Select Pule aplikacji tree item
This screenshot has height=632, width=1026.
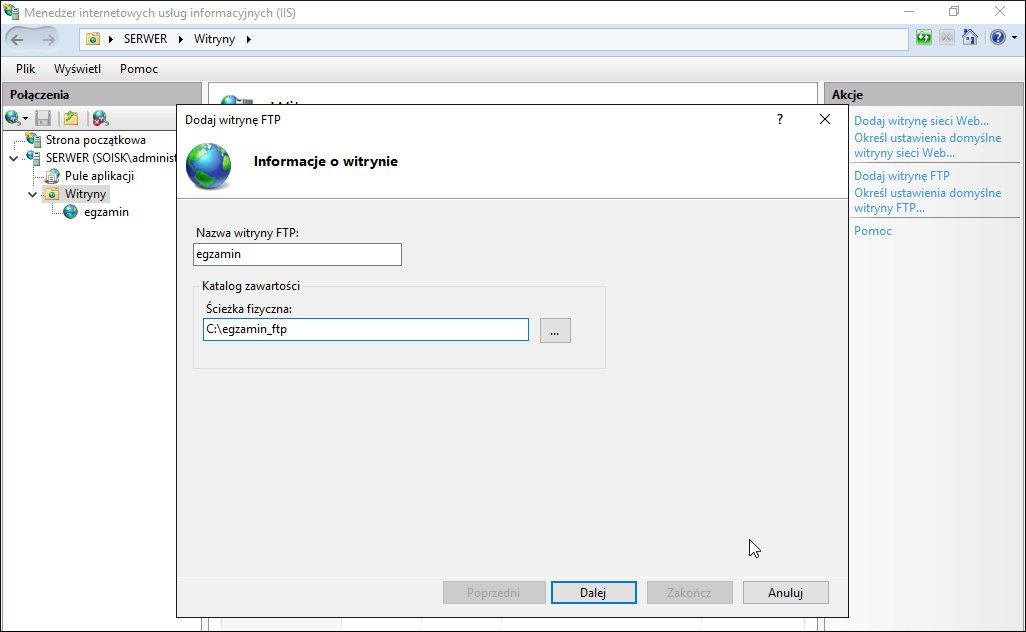click(99, 176)
